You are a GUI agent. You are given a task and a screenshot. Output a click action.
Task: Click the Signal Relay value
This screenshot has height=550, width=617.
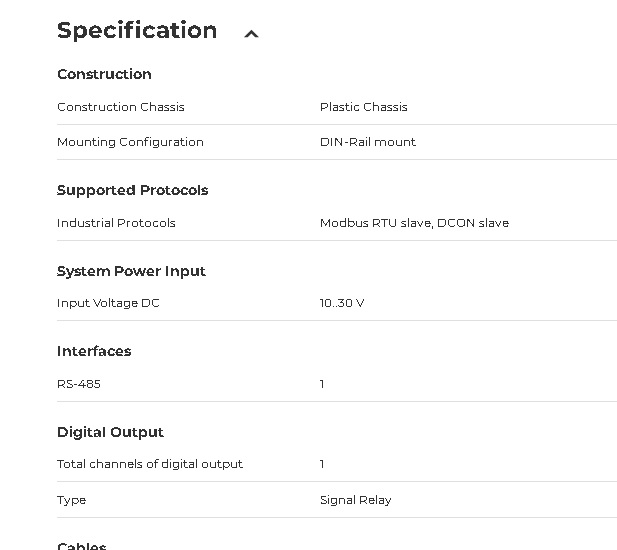356,500
